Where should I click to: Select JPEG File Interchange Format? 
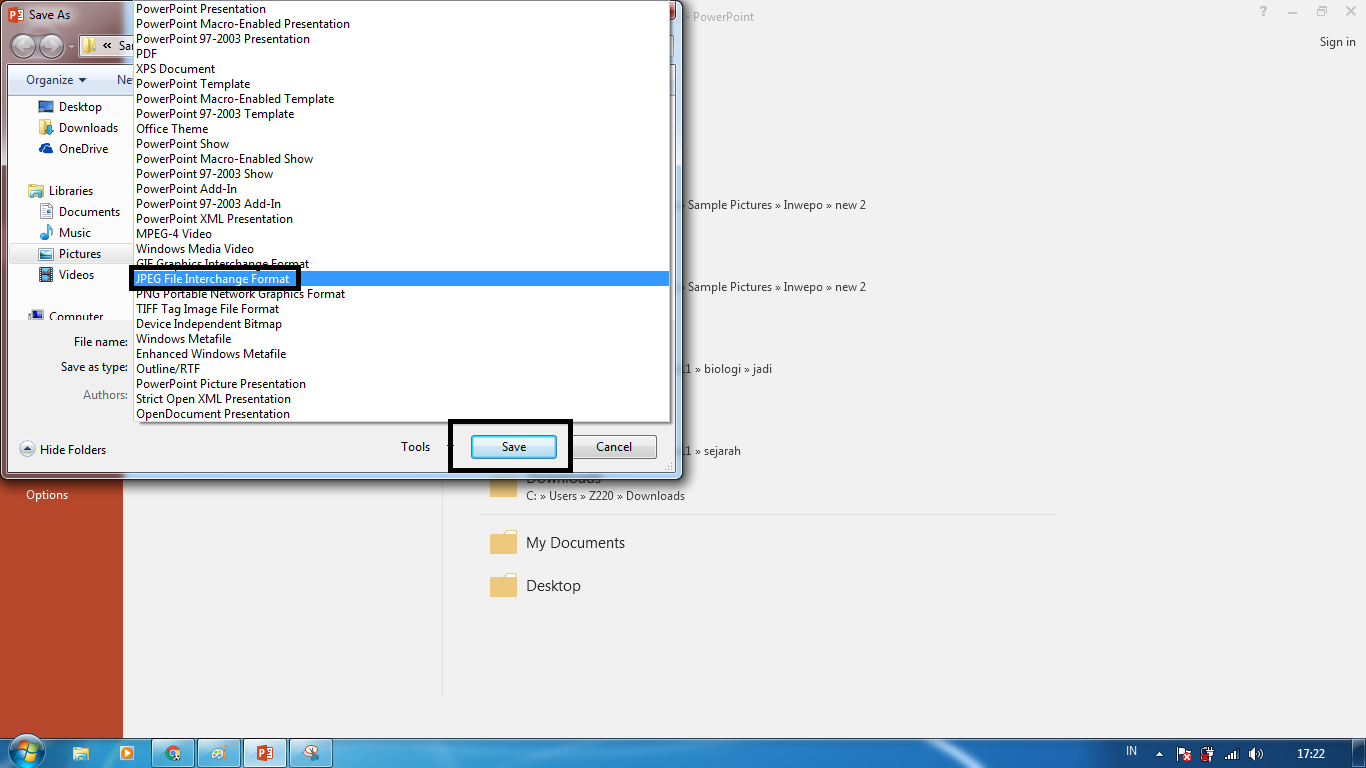click(x=402, y=279)
